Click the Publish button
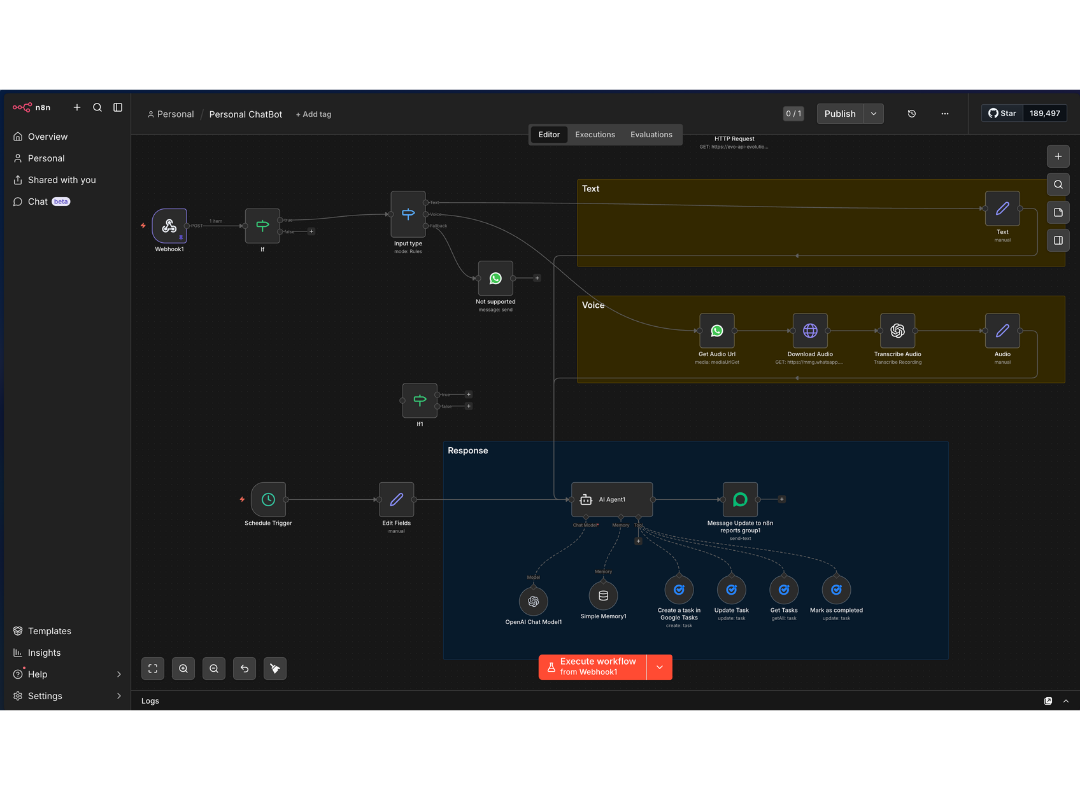1080x800 pixels. (x=840, y=114)
